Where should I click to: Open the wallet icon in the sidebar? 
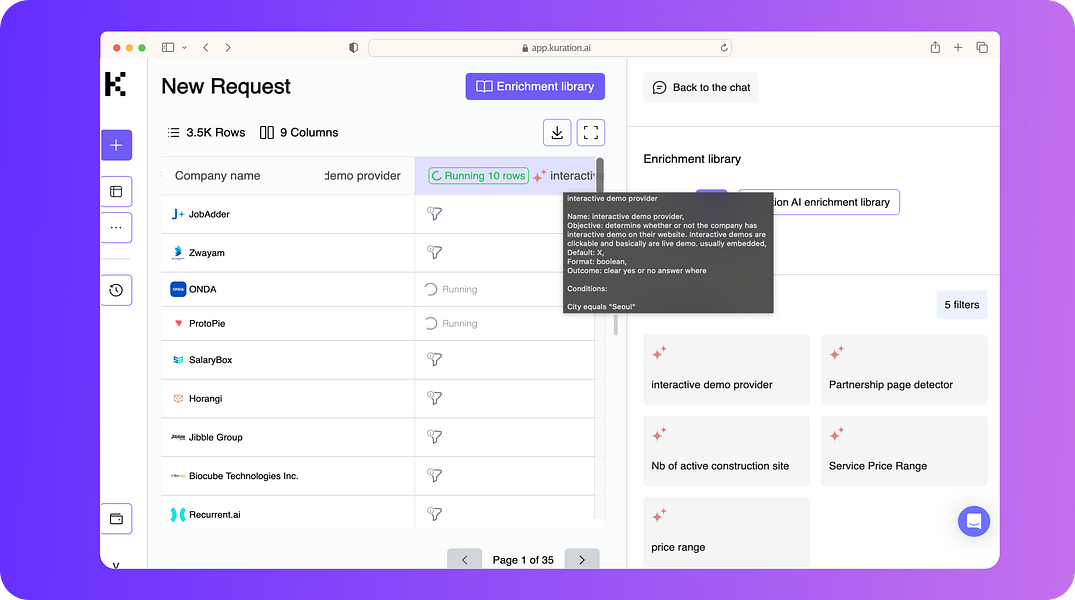tap(117, 519)
